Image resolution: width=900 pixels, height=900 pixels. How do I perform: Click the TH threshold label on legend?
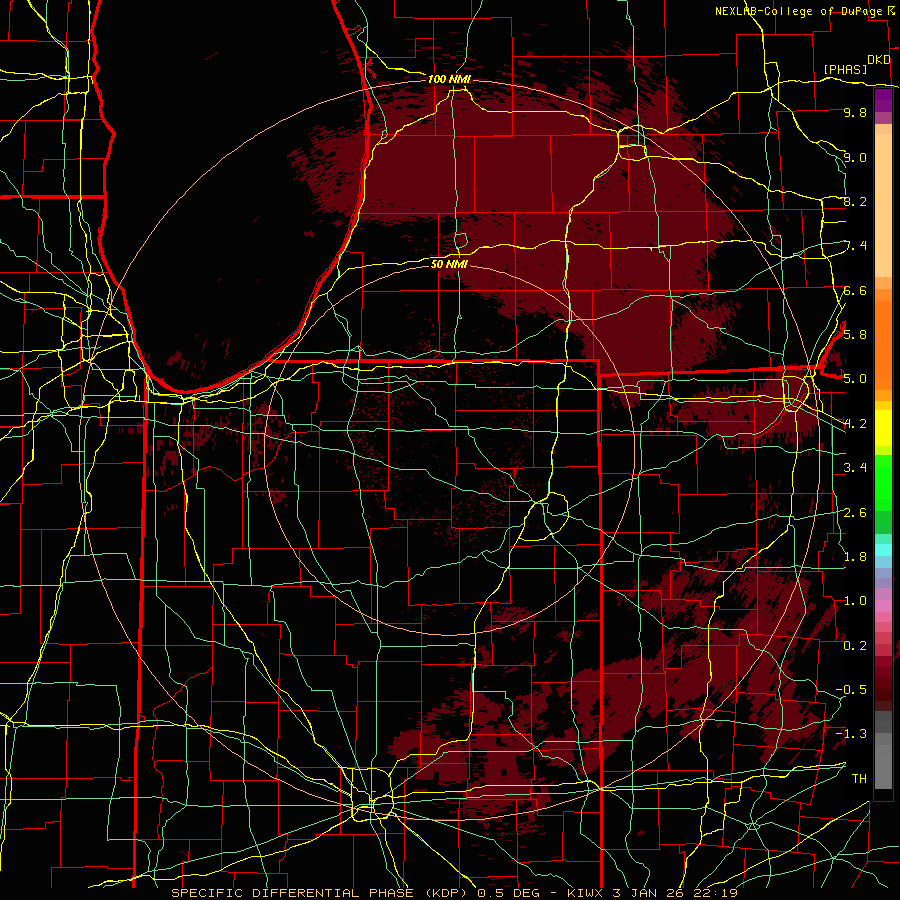coord(859,778)
